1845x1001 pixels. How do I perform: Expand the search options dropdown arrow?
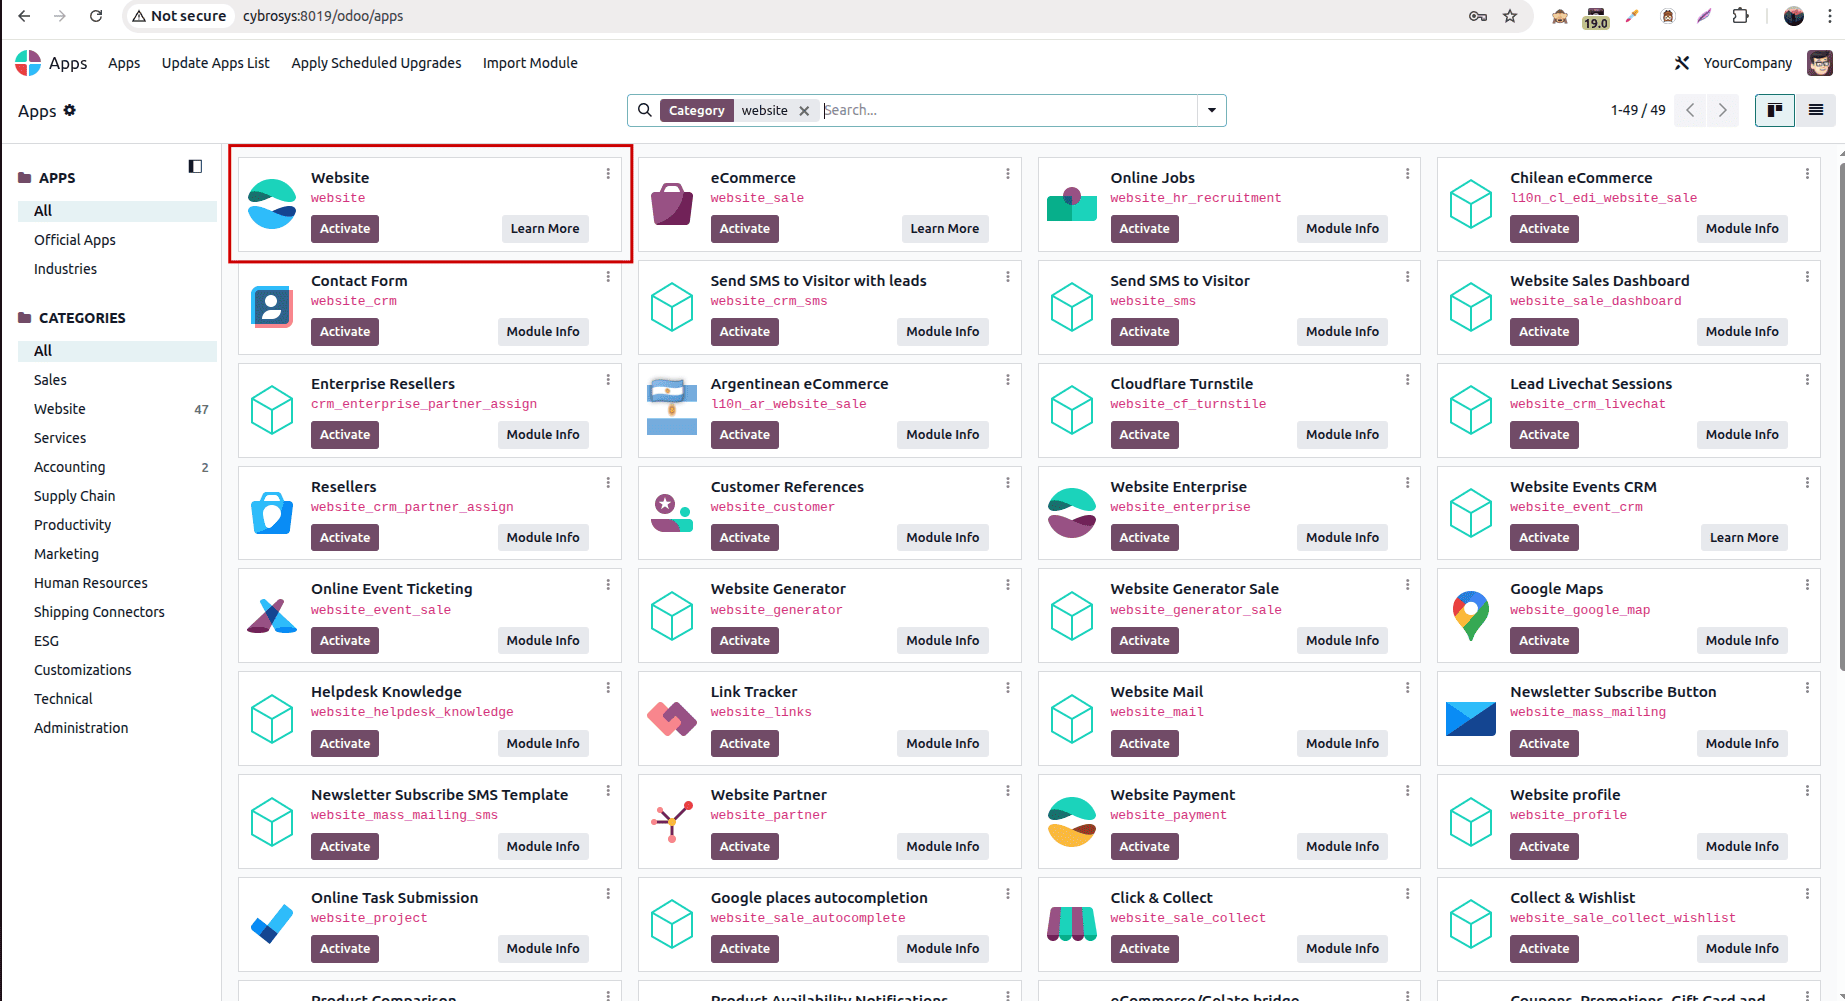point(1211,110)
